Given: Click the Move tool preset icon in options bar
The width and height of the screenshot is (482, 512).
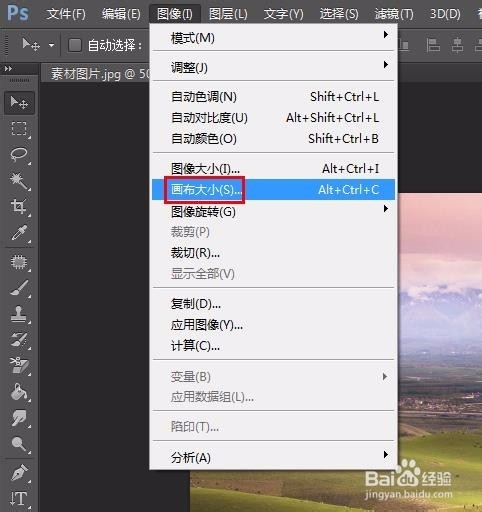Looking at the screenshot, I should pyautogui.click(x=31, y=44).
